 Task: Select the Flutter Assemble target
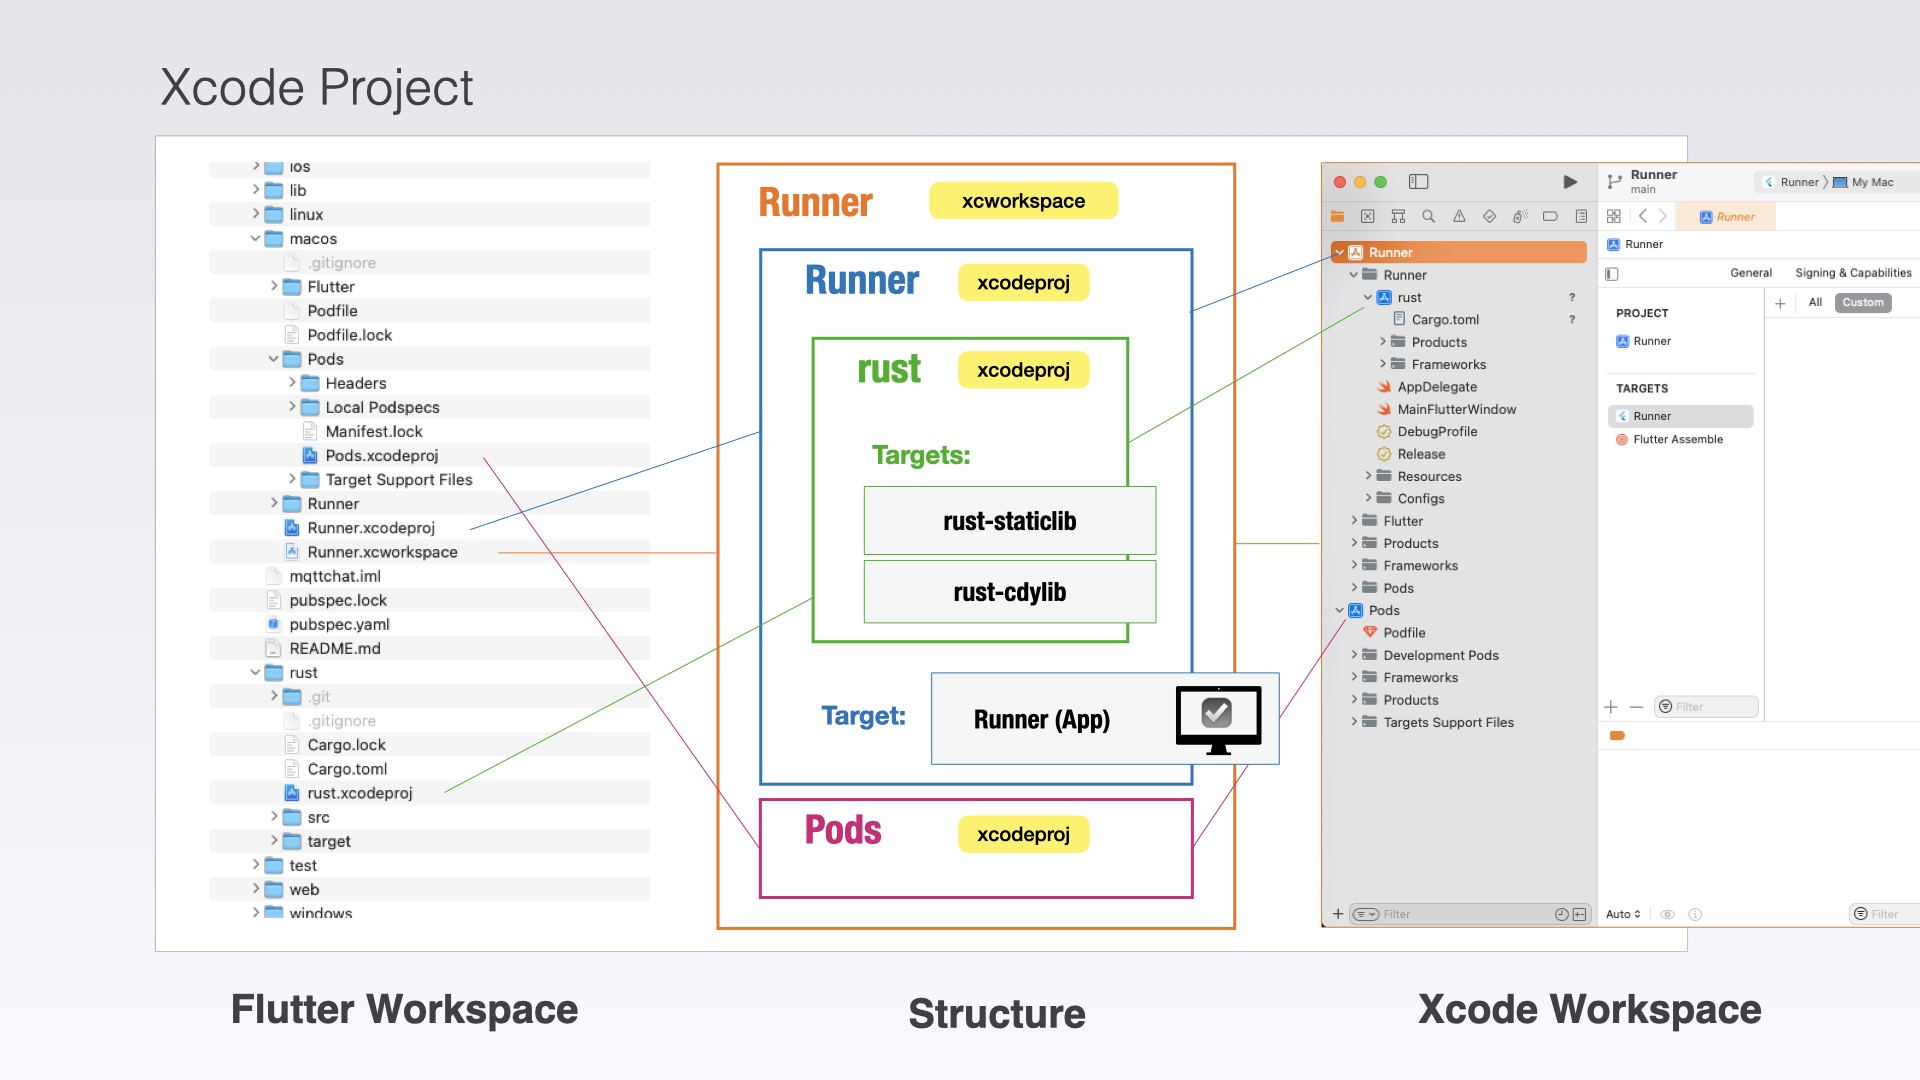pos(1677,440)
